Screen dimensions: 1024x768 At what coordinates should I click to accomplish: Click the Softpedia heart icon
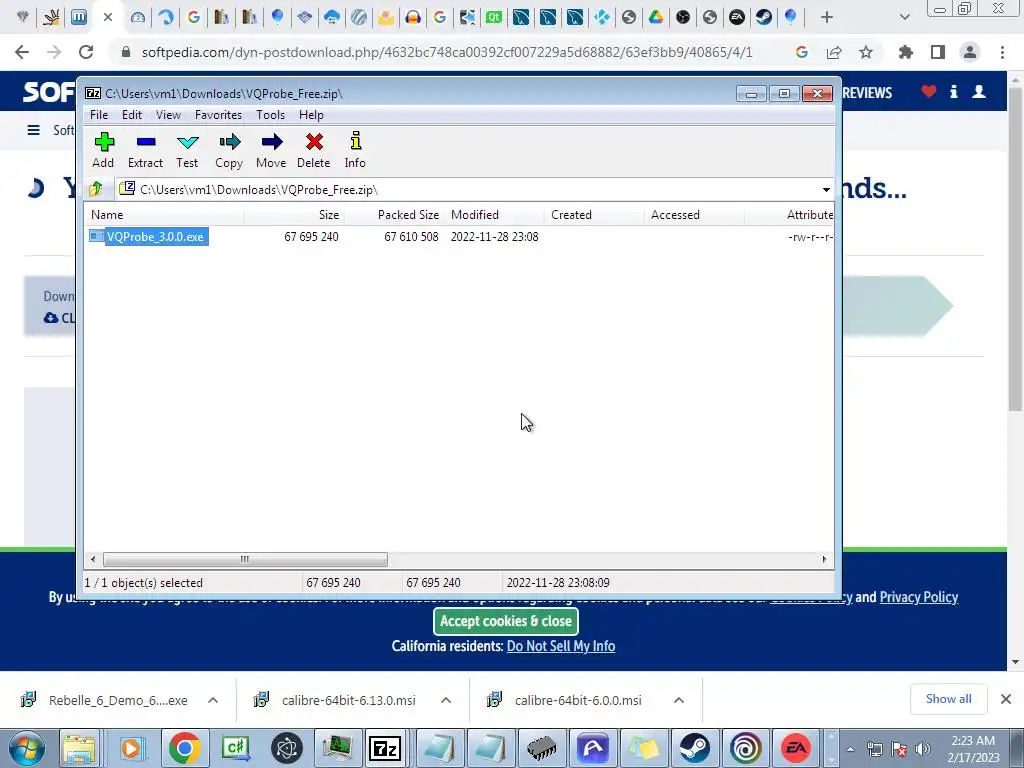(929, 91)
